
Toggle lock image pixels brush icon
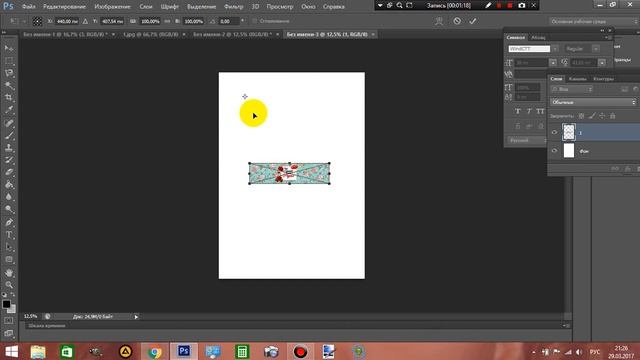592,116
